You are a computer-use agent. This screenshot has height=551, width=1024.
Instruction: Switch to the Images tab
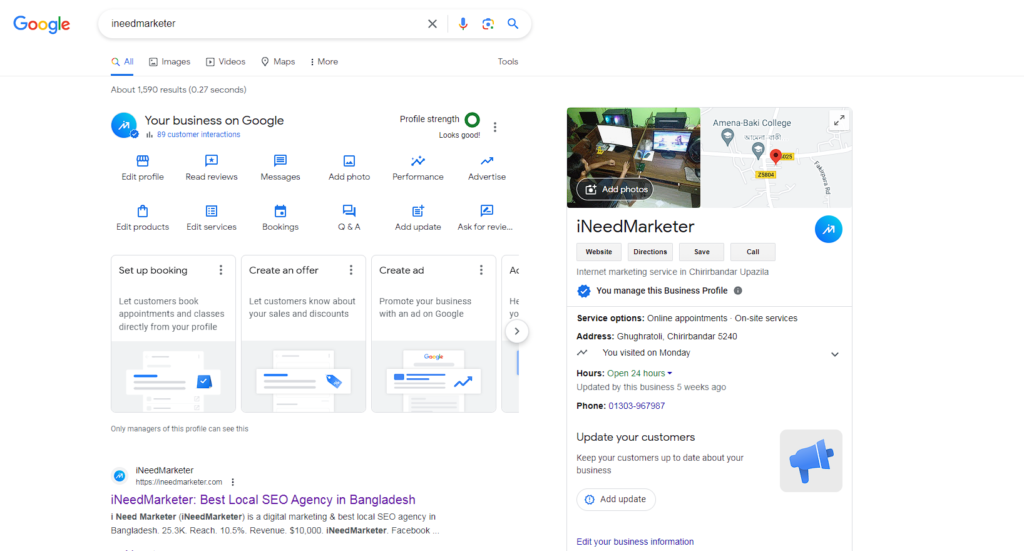click(x=170, y=62)
